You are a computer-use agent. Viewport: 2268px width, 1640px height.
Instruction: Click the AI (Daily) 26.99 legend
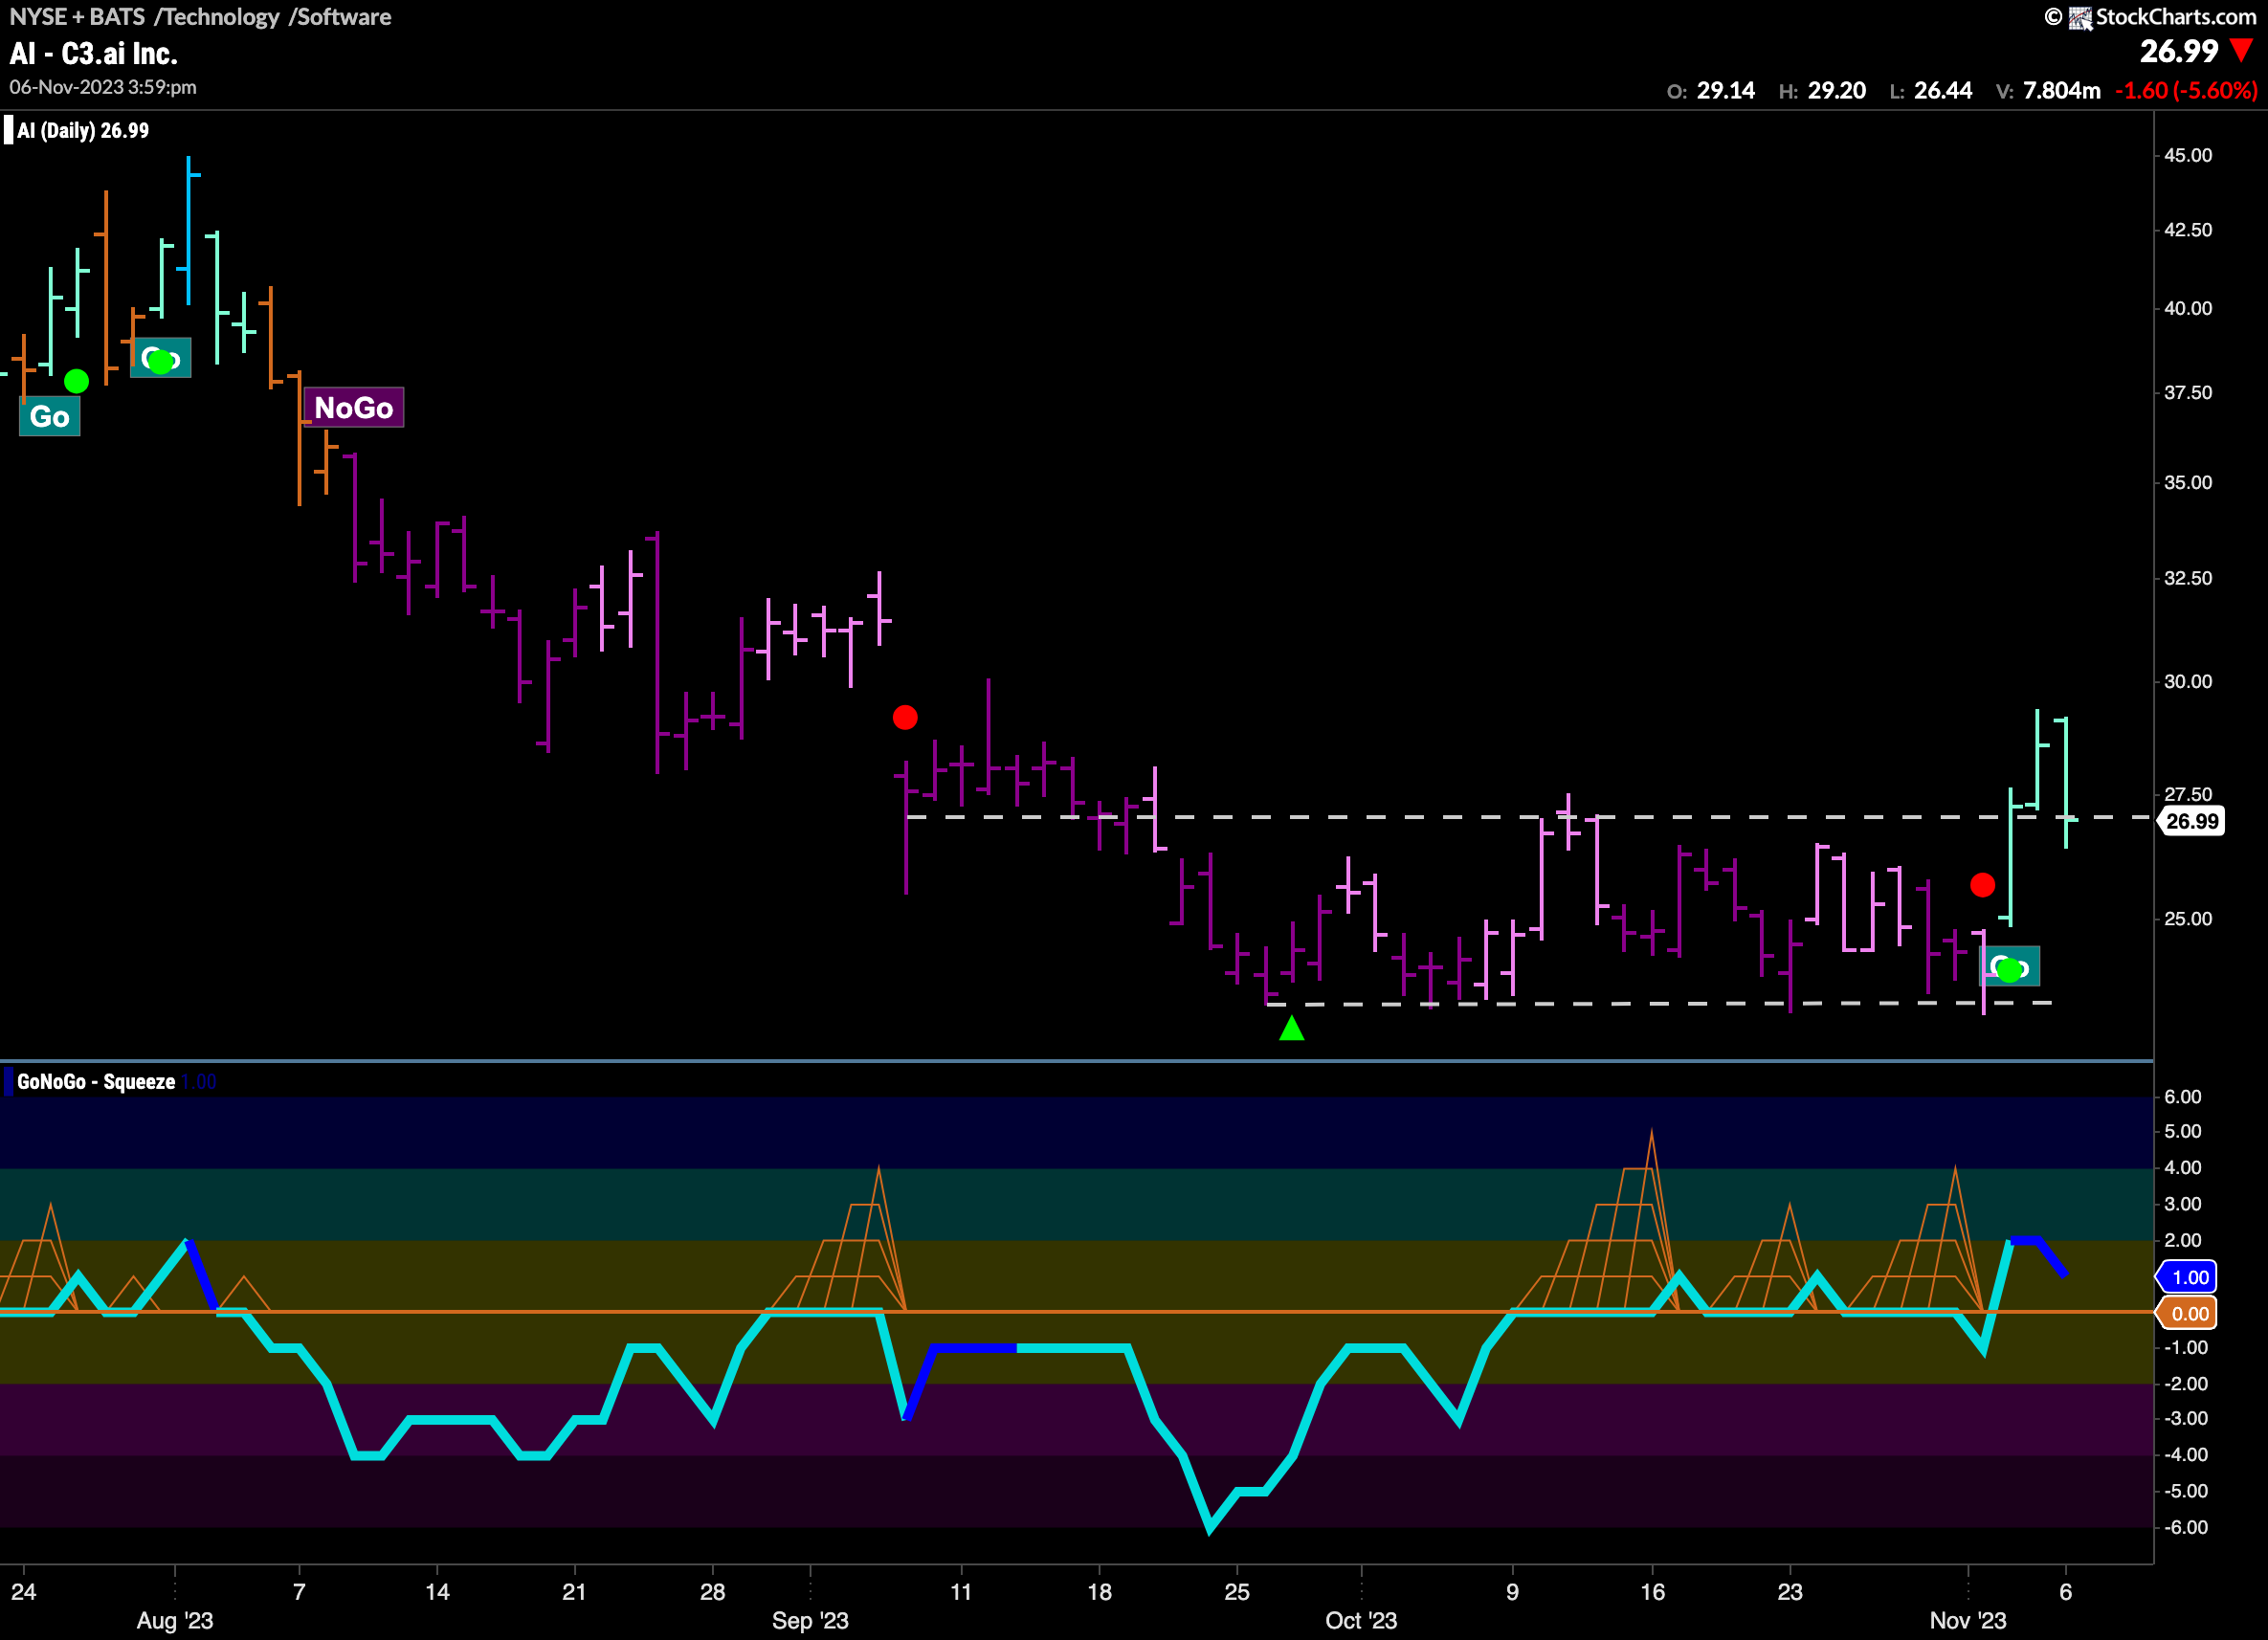coord(83,131)
